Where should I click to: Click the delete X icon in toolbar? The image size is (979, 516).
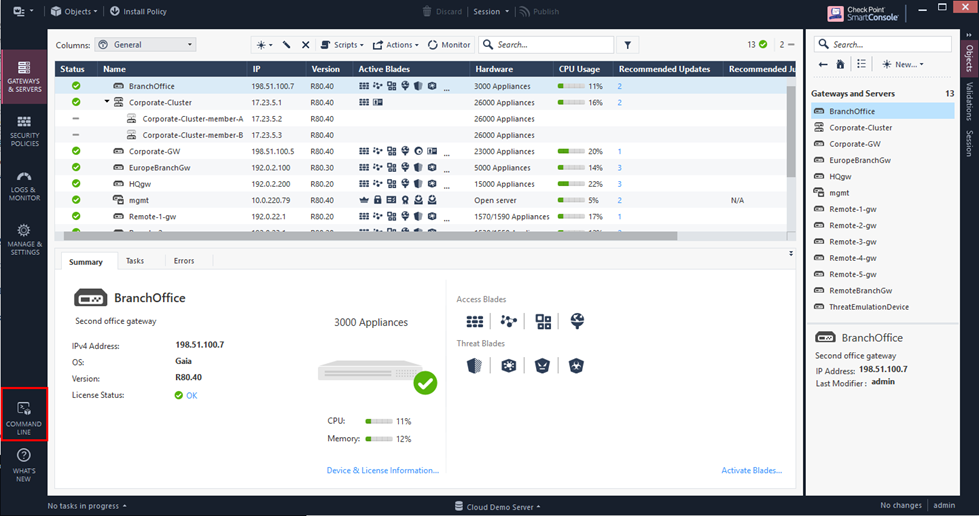(x=305, y=45)
